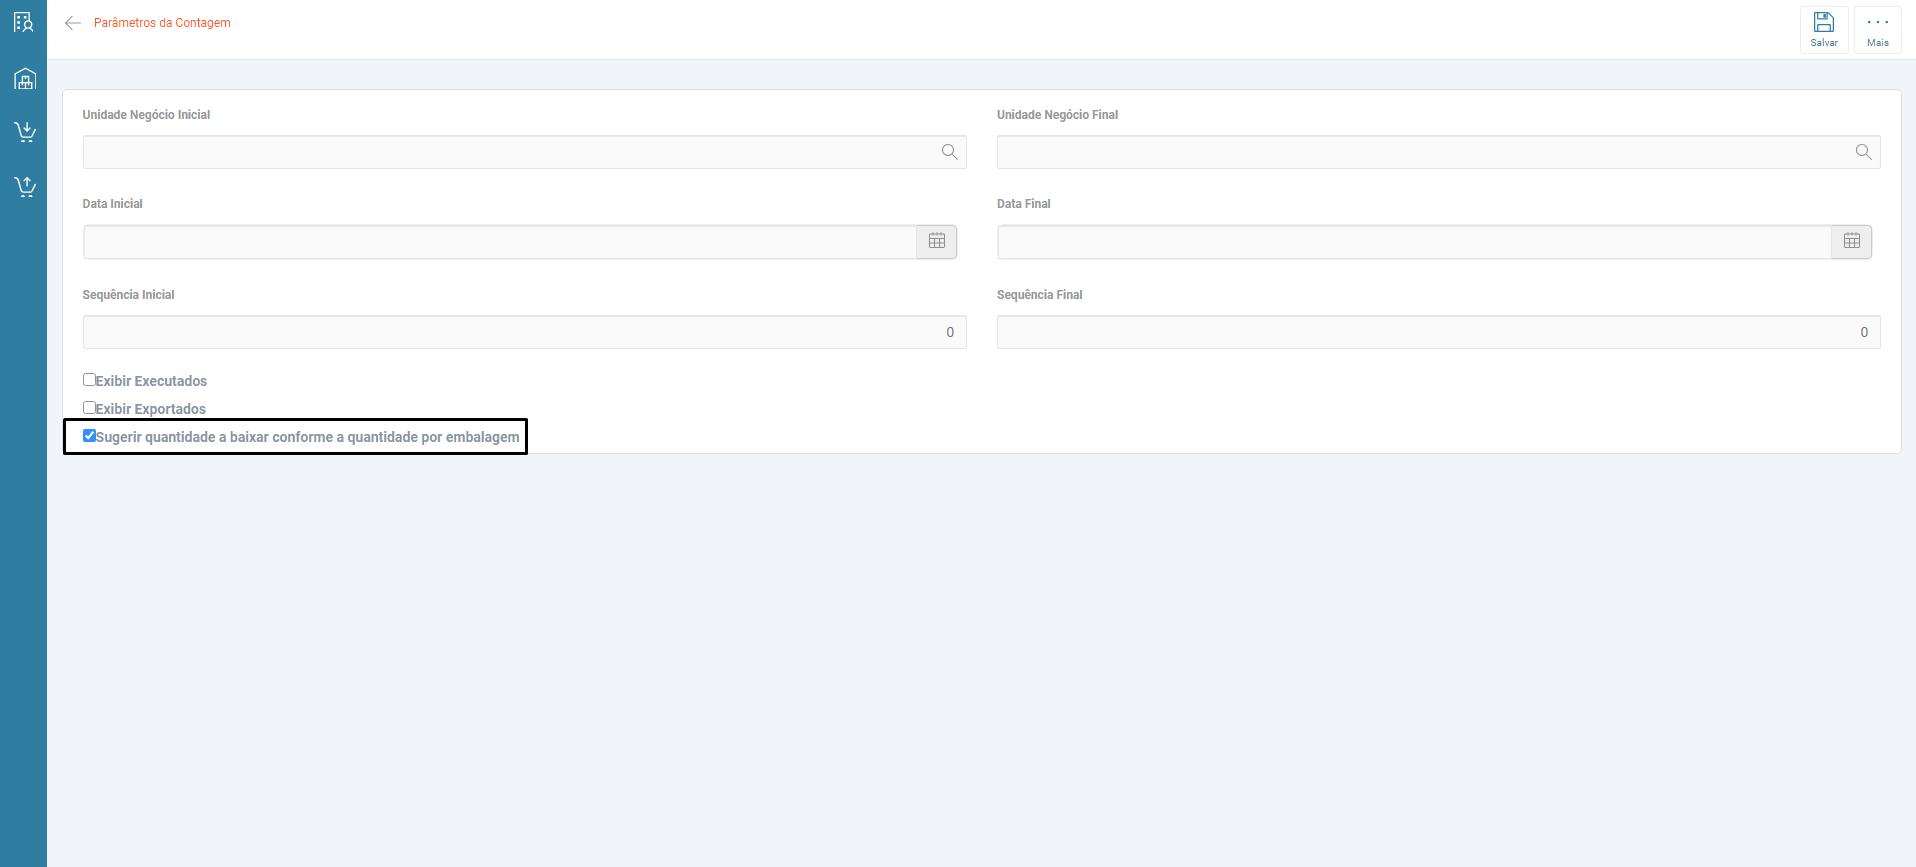Image resolution: width=1916 pixels, height=867 pixels.
Task: Click the Sequência Final number field
Action: (1438, 332)
